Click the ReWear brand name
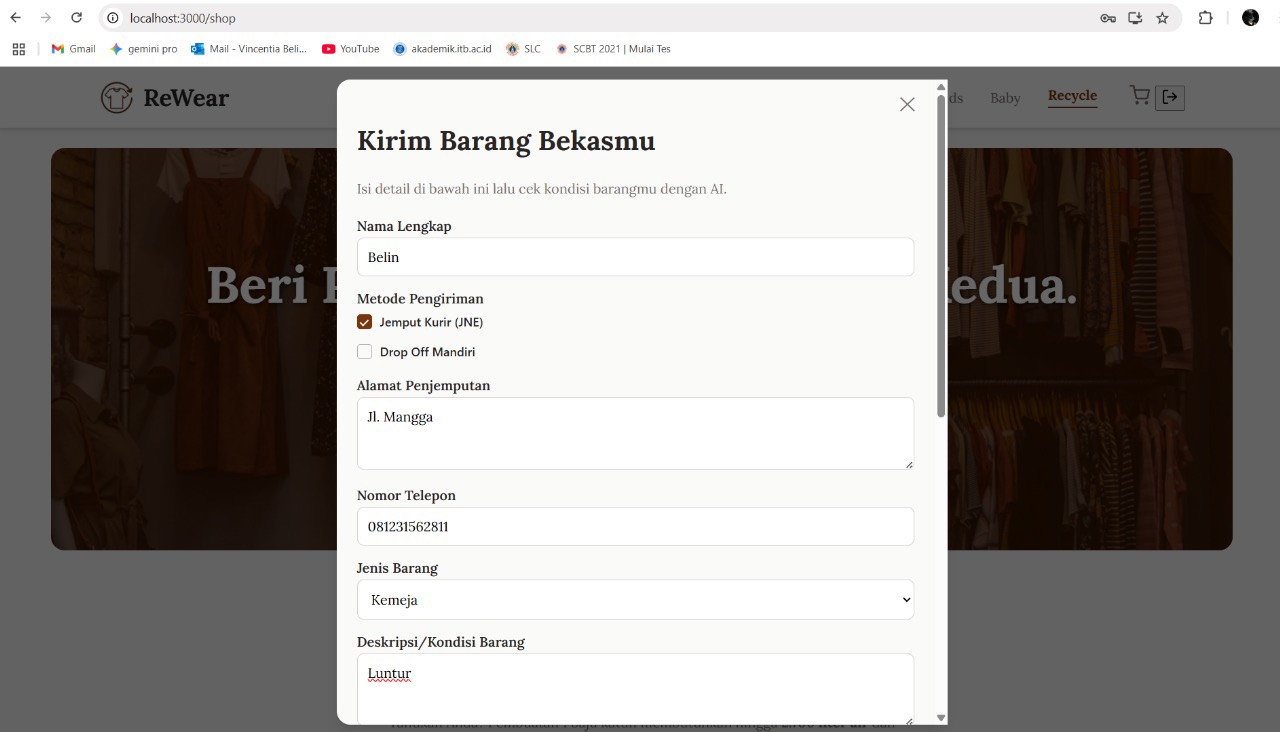The width and height of the screenshot is (1280, 732). coord(186,98)
